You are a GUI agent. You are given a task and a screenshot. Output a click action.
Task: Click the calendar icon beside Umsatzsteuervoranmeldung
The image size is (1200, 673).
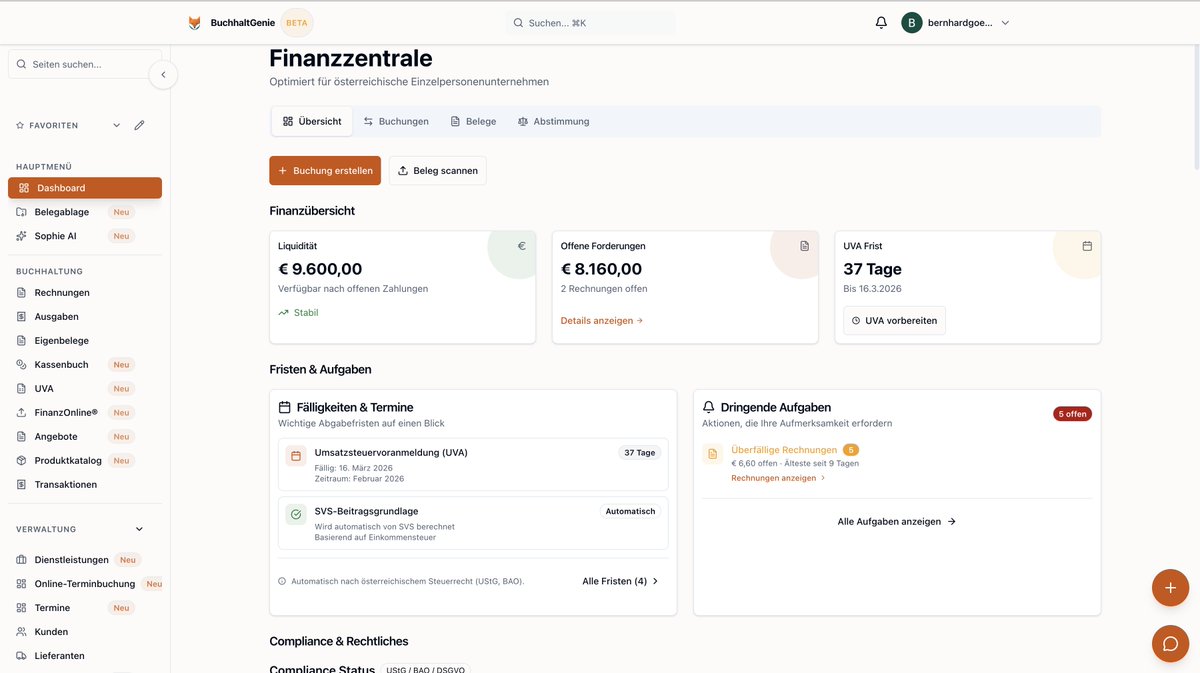point(296,456)
